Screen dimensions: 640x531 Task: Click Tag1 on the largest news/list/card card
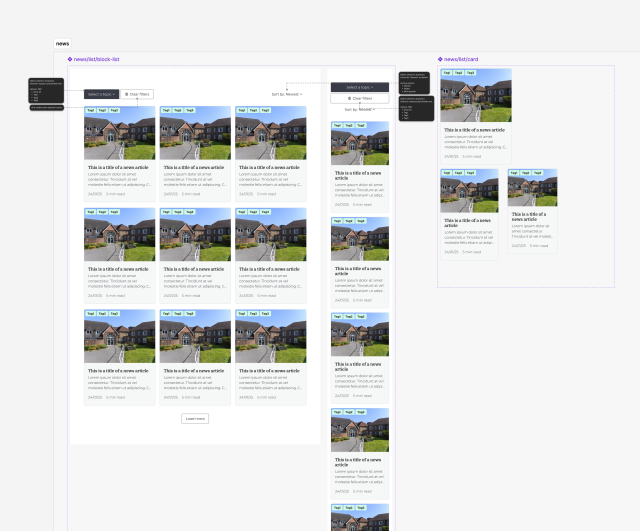tap(447, 73)
